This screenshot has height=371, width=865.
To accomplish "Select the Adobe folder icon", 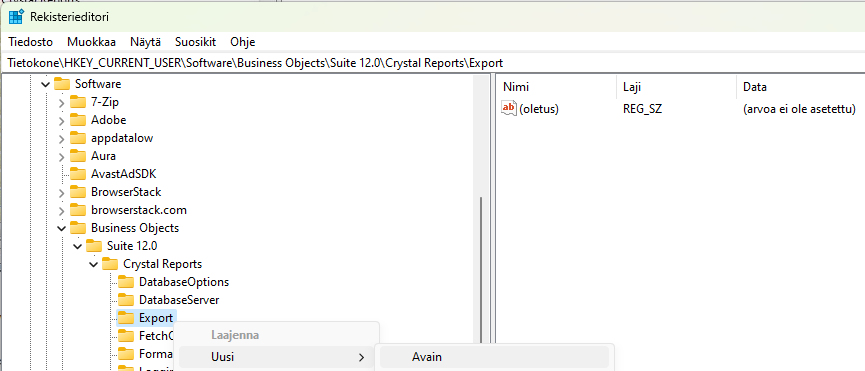I will tap(78, 120).
